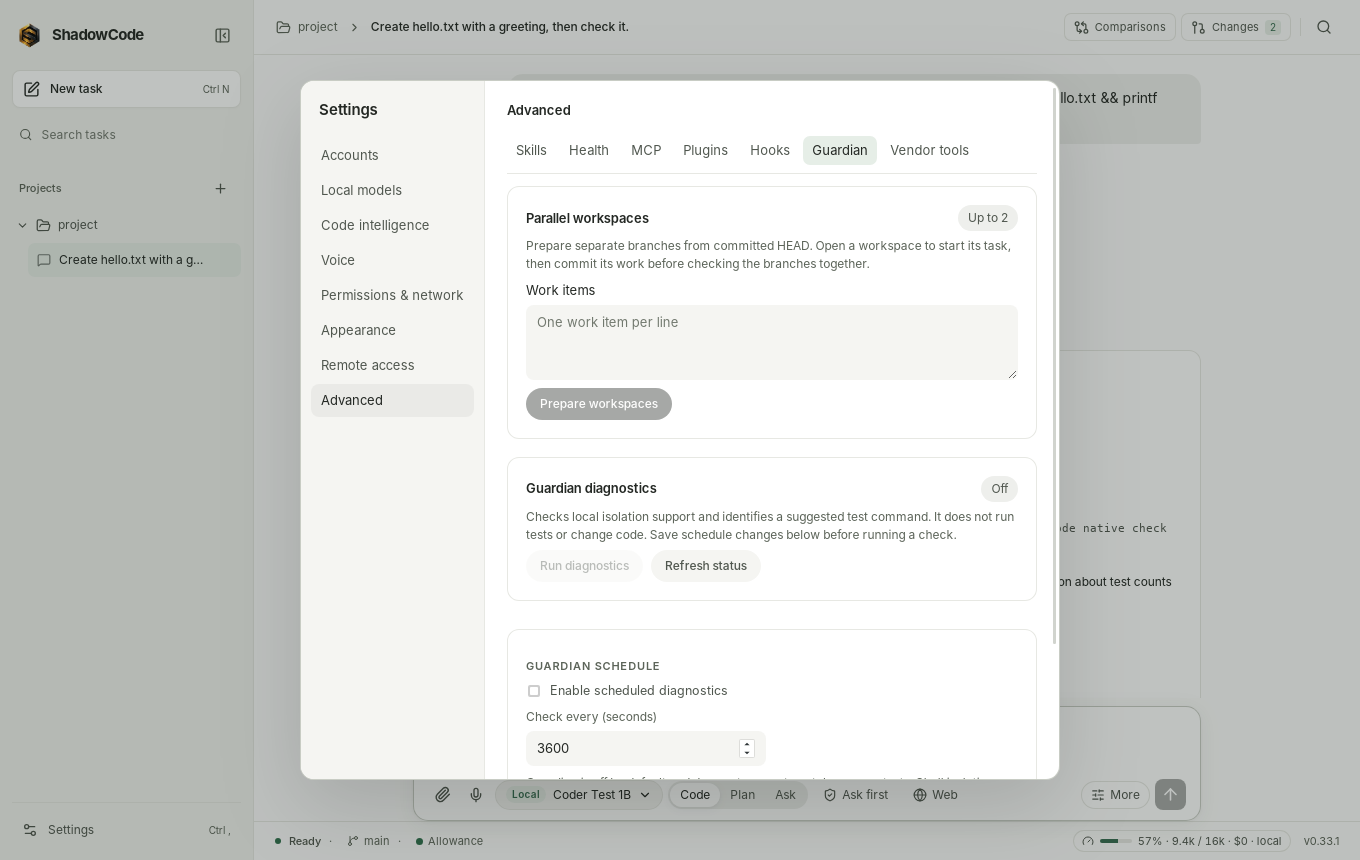
Task: Switch to the MCP tab
Action: coord(646,150)
